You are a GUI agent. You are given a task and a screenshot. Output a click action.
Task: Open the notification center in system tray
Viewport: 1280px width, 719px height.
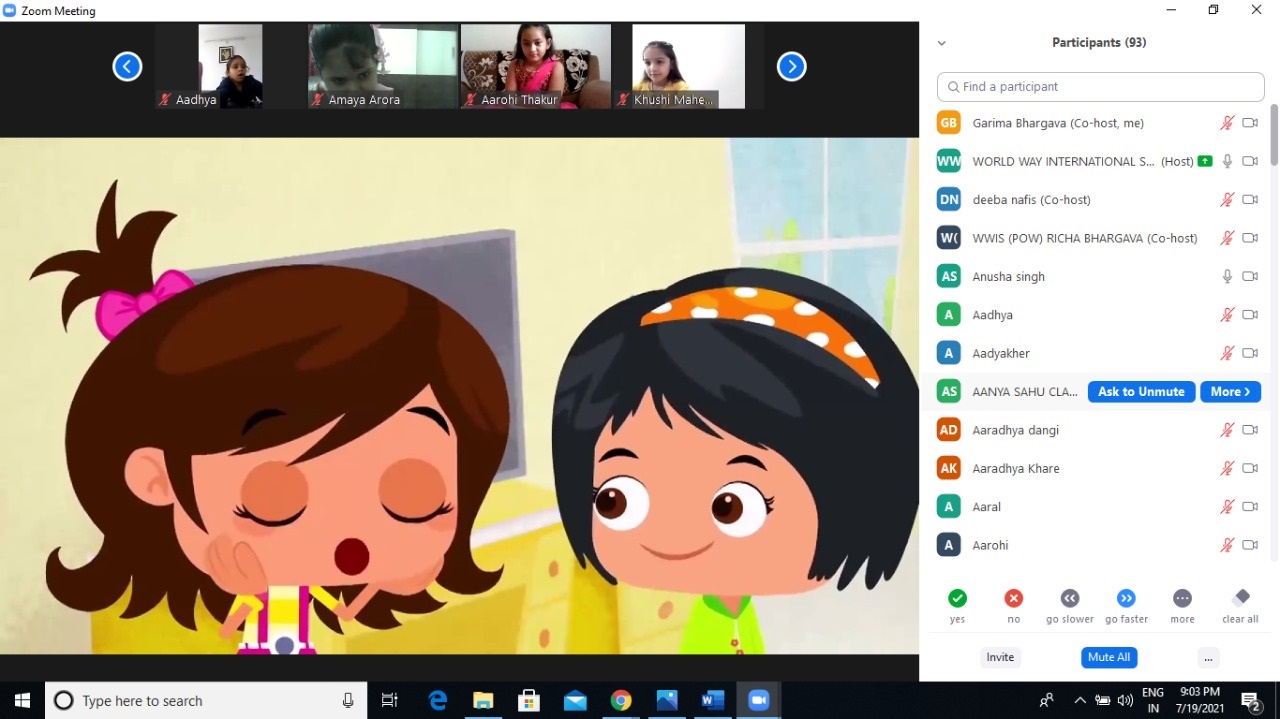pos(1251,701)
